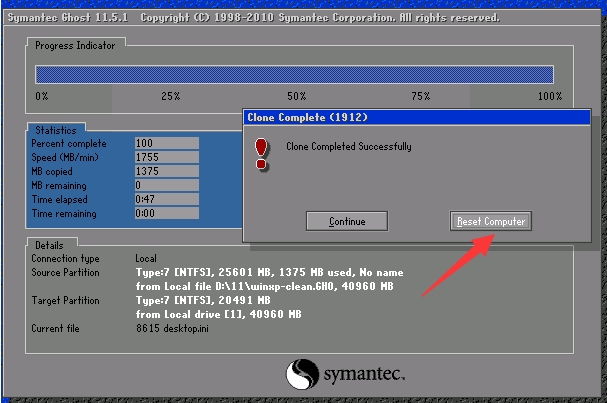Click the Current file desktop.ini entry
The image size is (607, 403).
click(x=172, y=328)
